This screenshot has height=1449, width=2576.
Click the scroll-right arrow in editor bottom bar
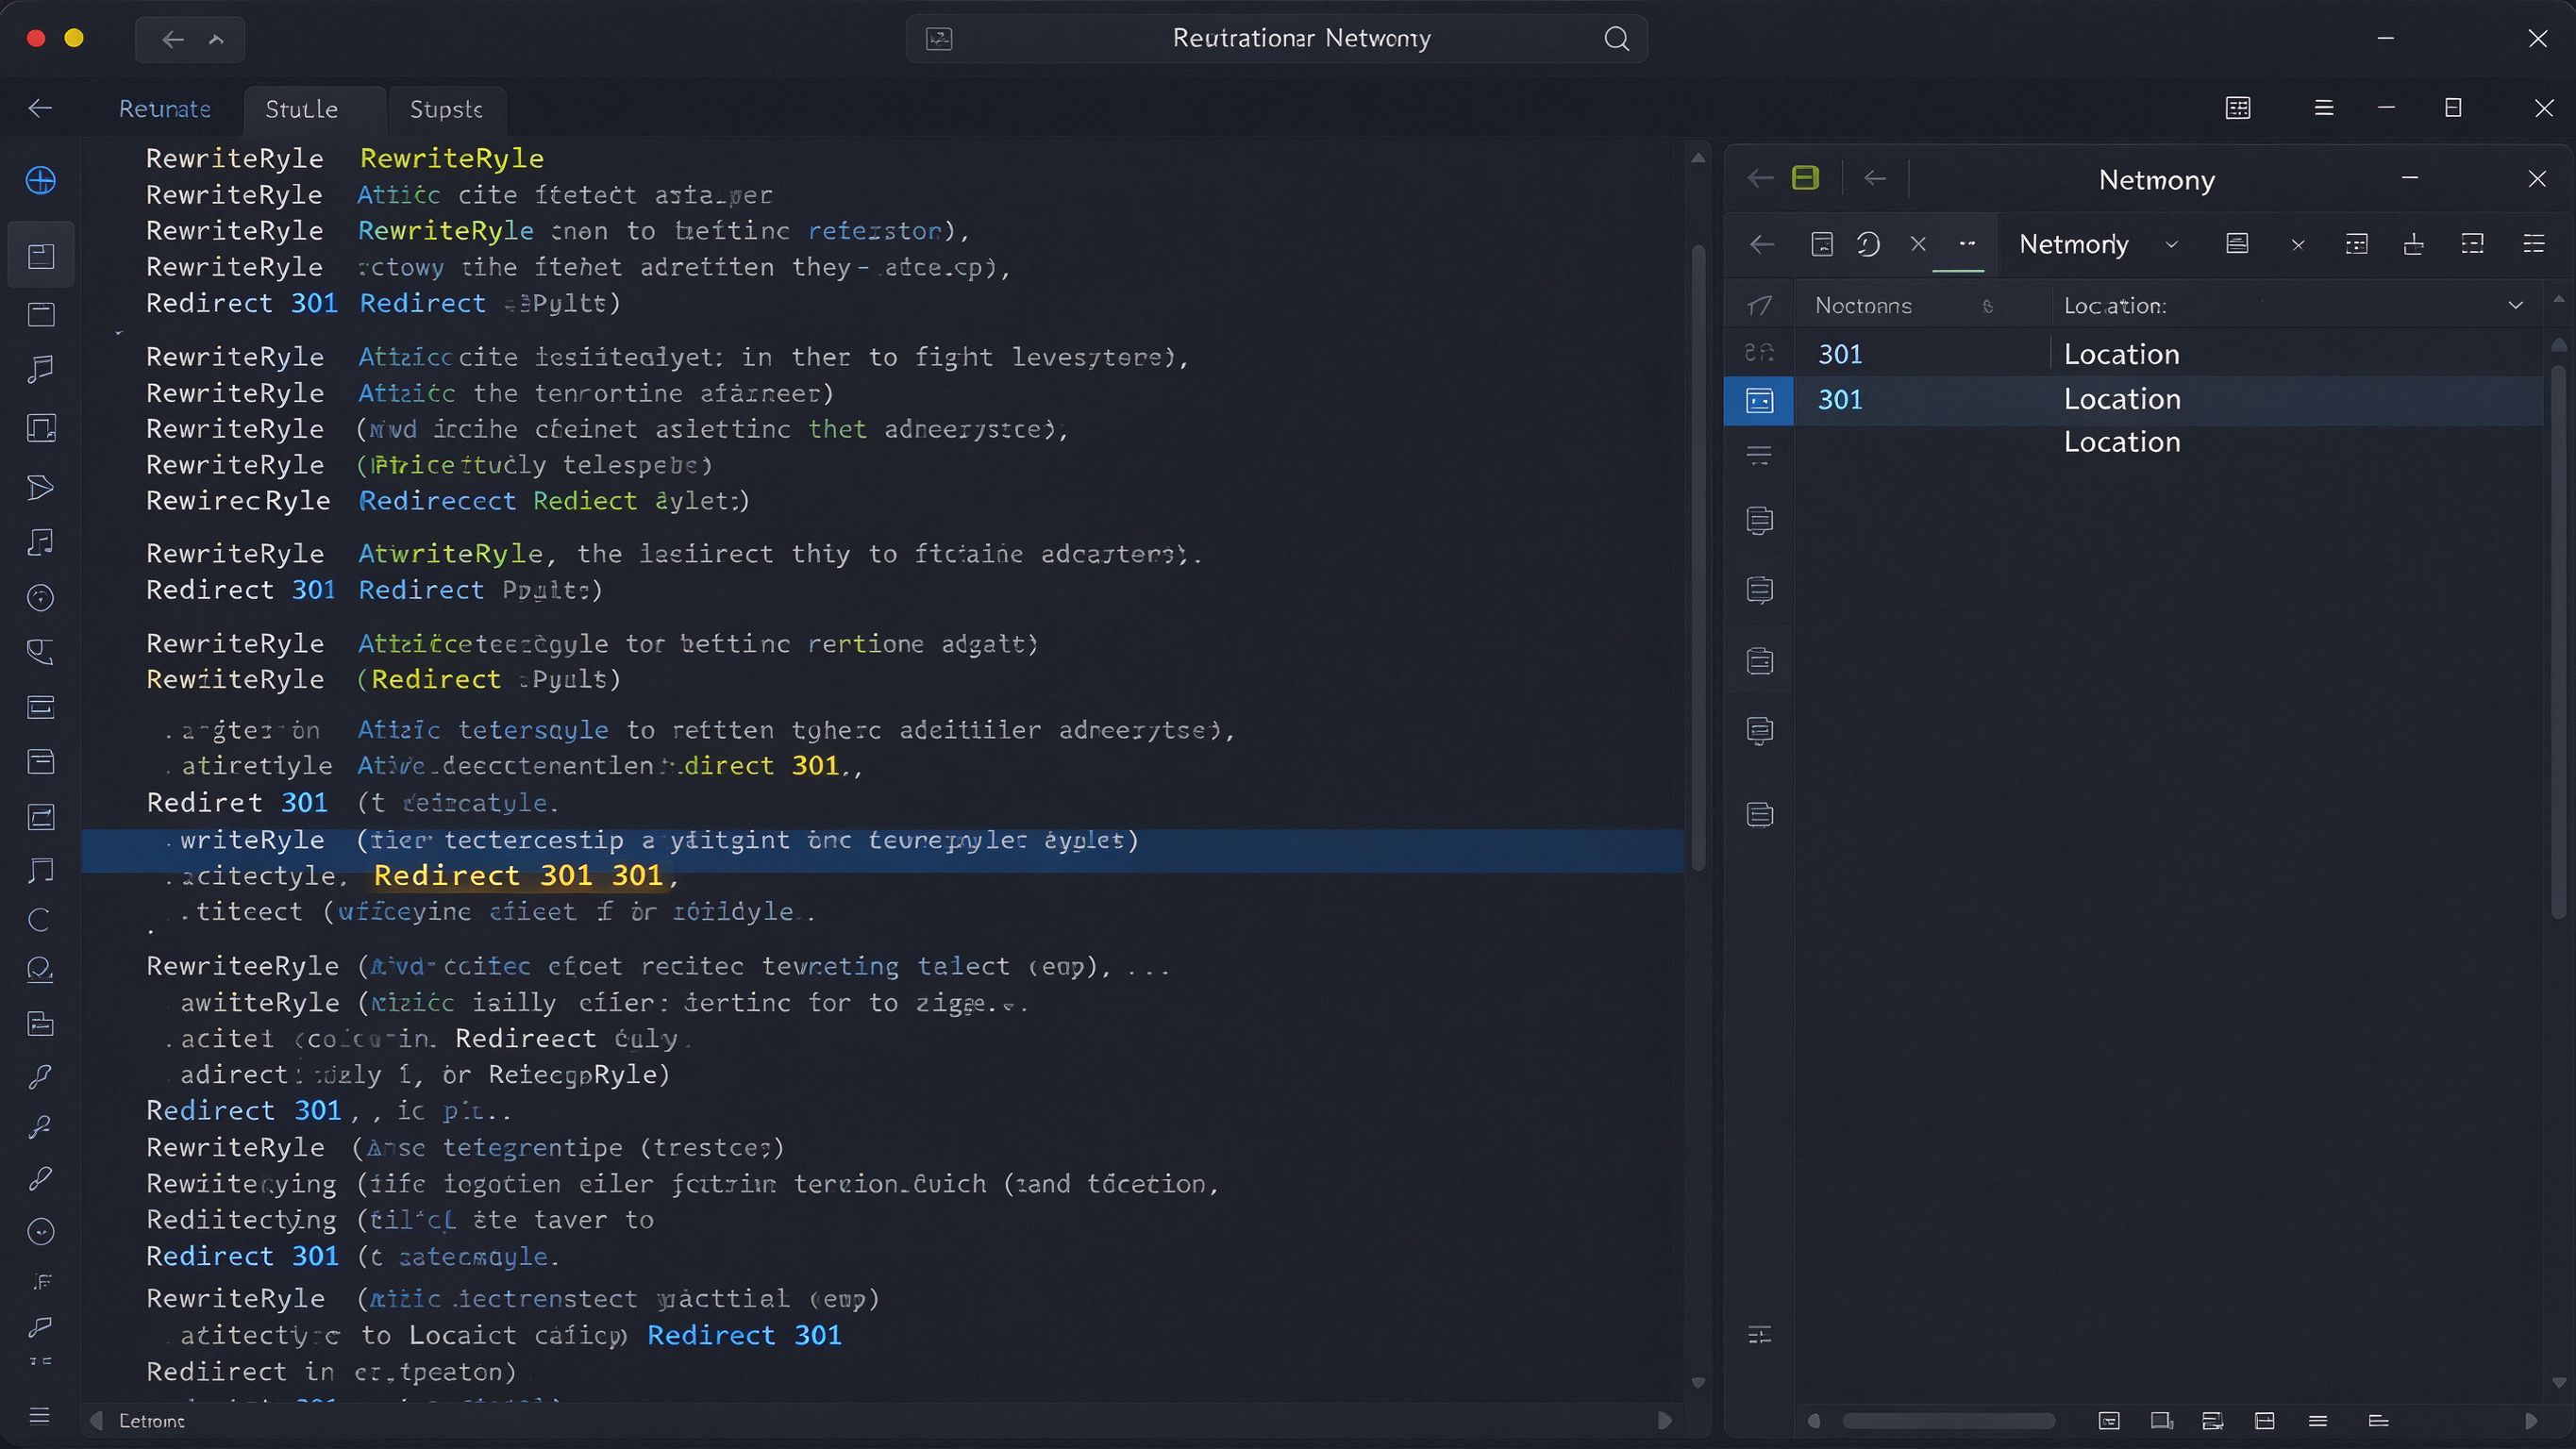tap(1664, 1421)
